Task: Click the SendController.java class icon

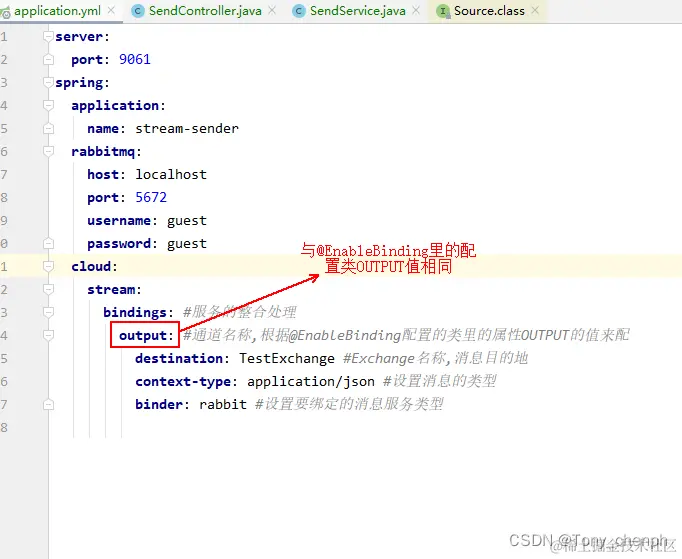Action: coord(138,11)
